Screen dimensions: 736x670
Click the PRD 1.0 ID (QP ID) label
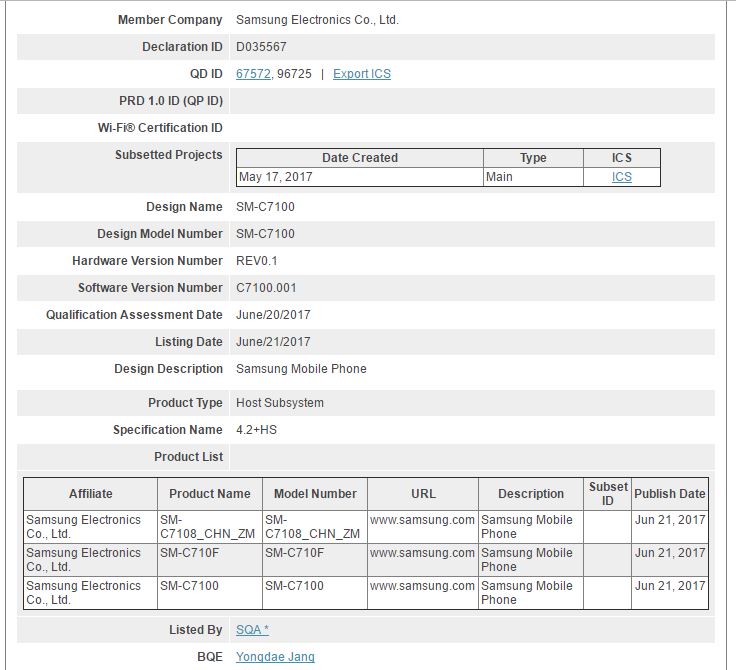coord(171,101)
